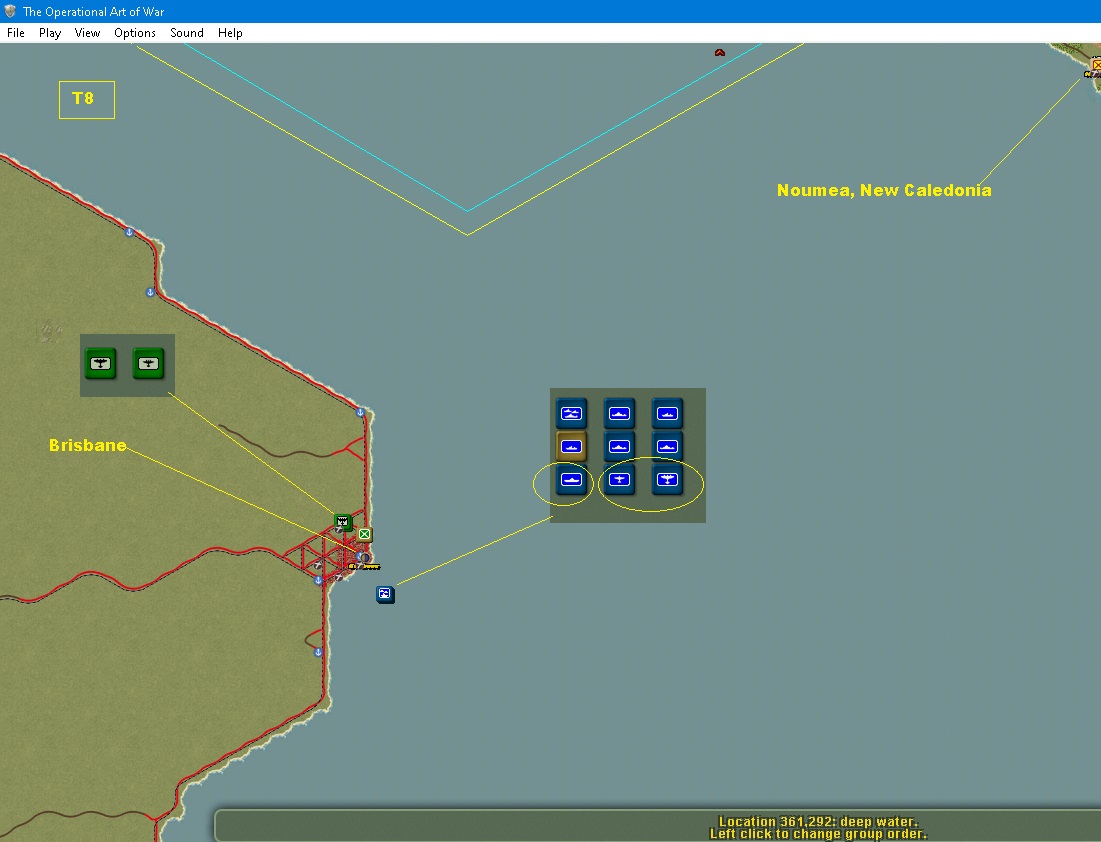The width and height of the screenshot is (1101, 842).
Task: Select the tan unit with green X symbol
Action: 364,534
